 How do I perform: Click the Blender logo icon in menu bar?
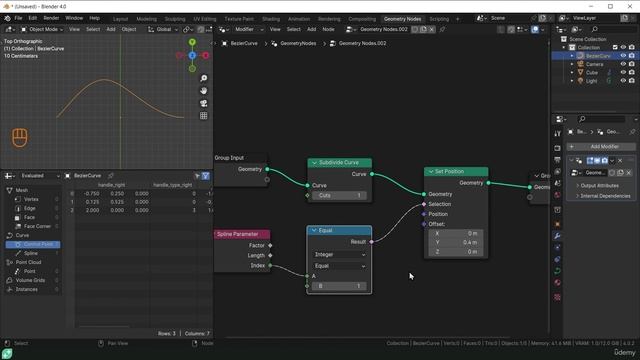point(7,18)
